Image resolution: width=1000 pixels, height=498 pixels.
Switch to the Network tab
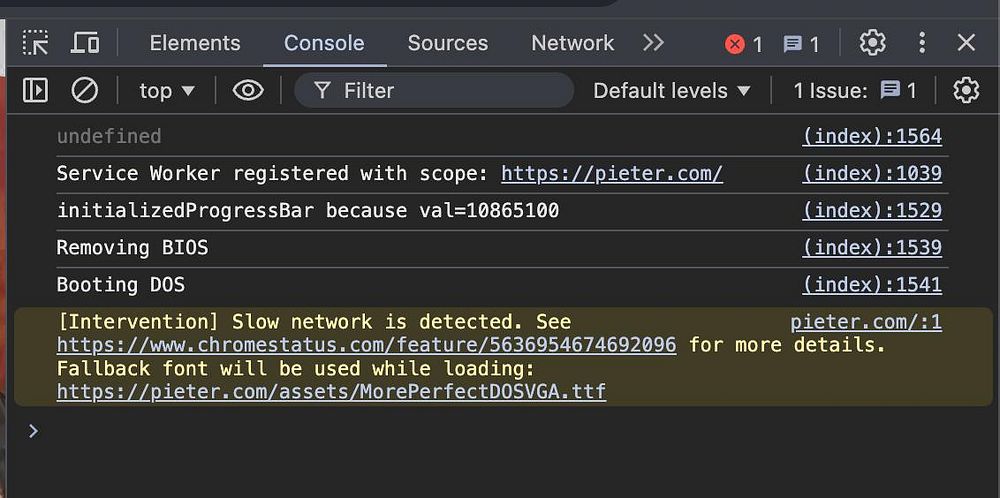pyautogui.click(x=572, y=43)
